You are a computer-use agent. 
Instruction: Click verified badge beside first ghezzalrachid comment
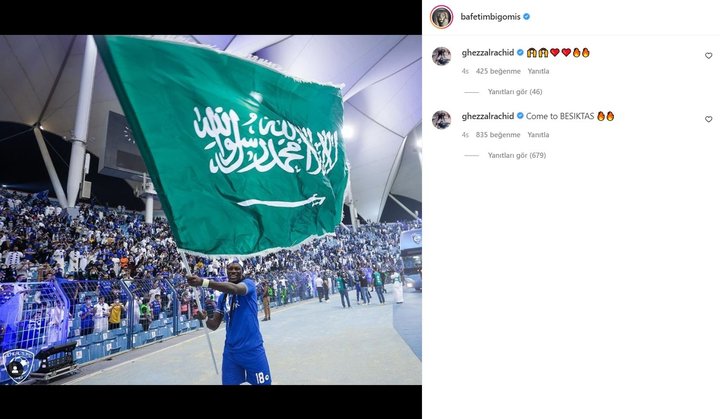tap(520, 52)
